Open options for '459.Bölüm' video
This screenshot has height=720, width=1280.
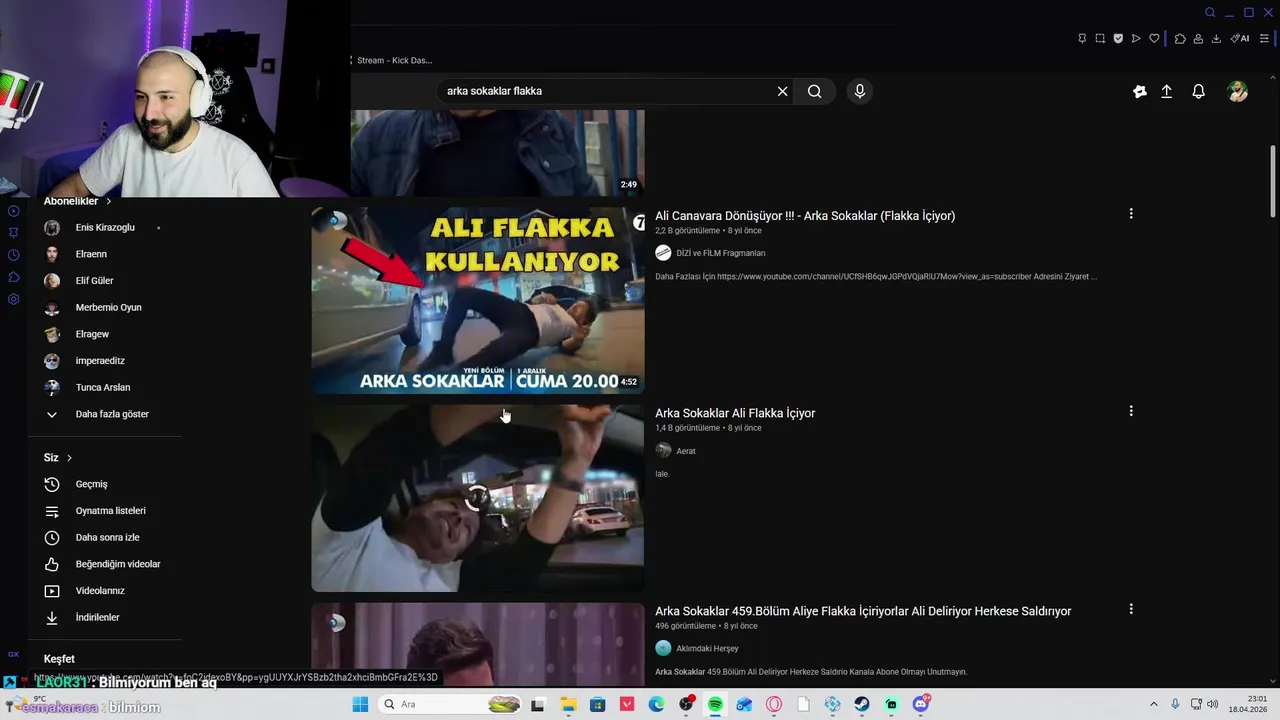(1131, 609)
